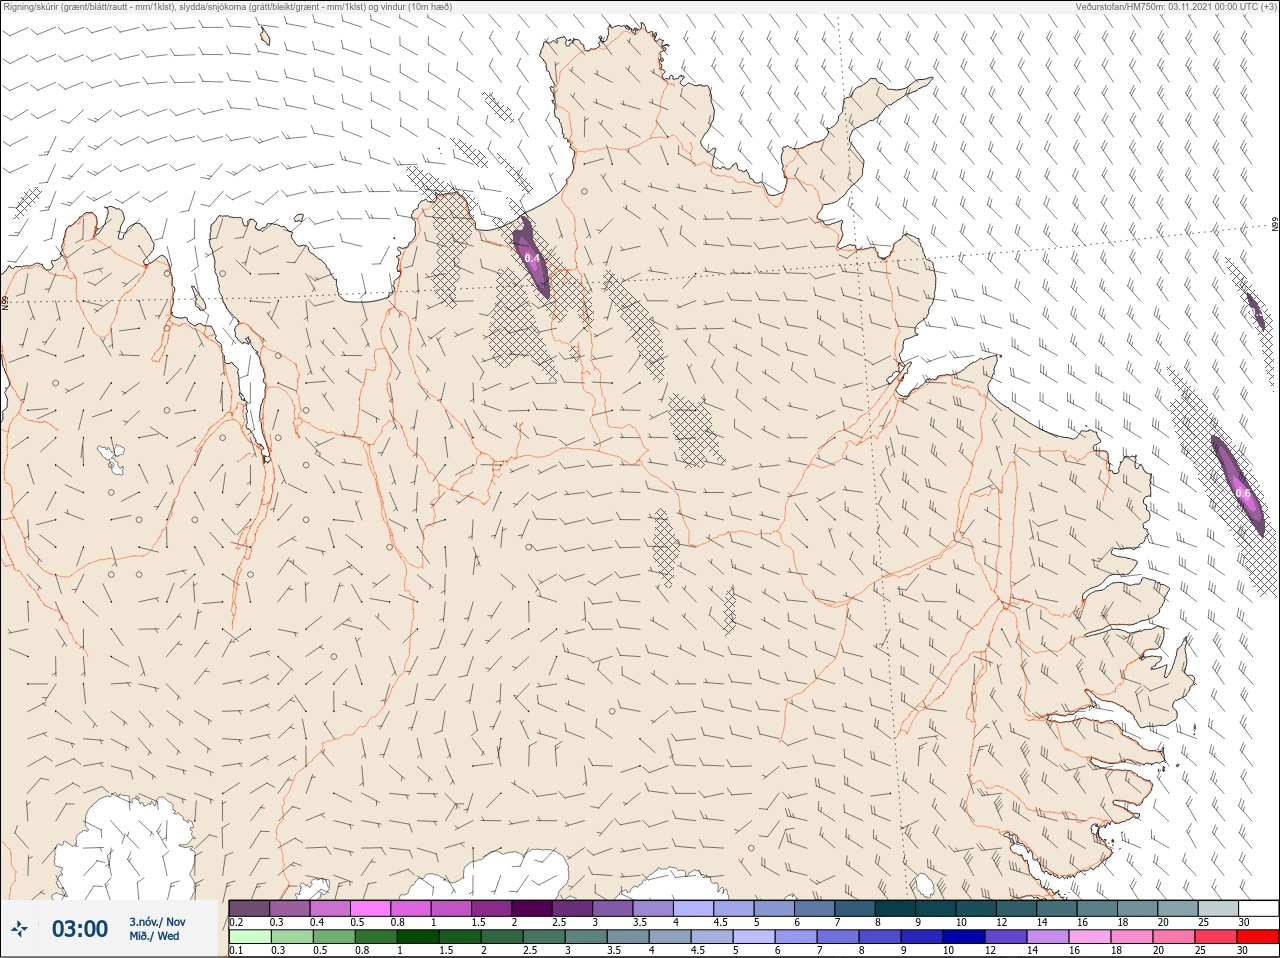
Task: Select snow legend white swatch above 30
Action: pos(1259,908)
